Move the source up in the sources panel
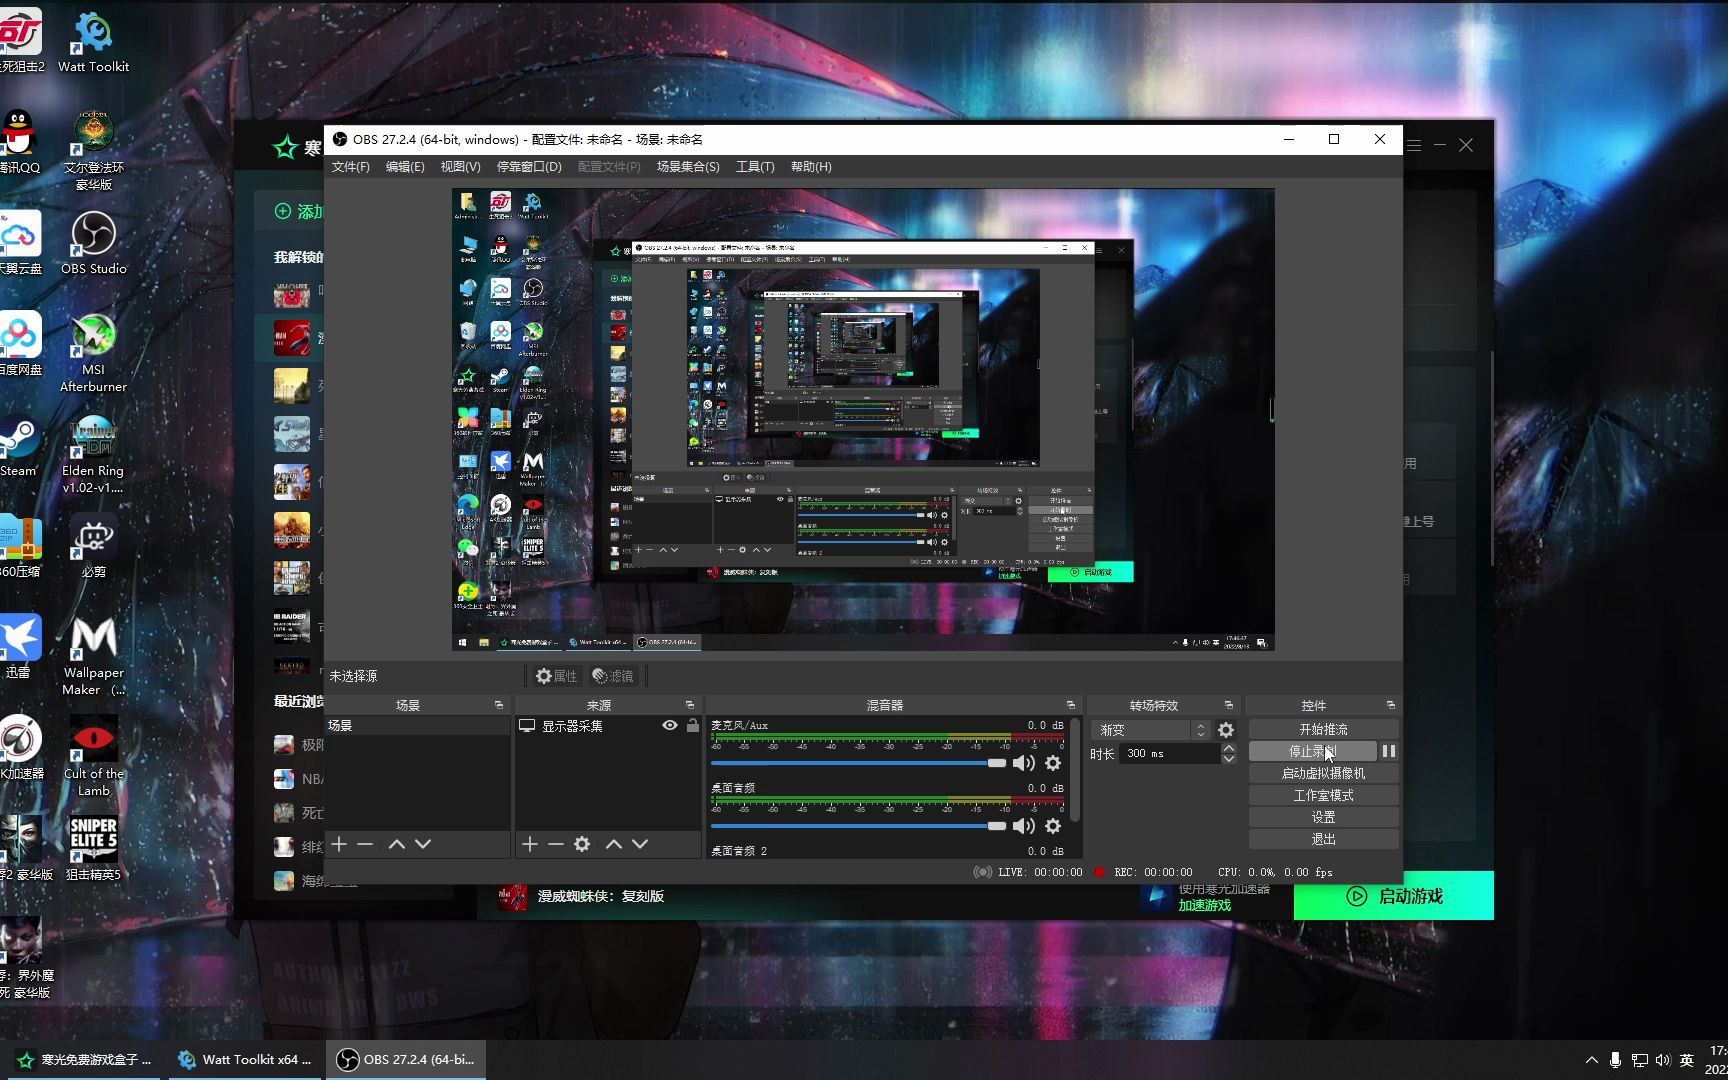Viewport: 1728px width, 1080px height. pos(614,844)
